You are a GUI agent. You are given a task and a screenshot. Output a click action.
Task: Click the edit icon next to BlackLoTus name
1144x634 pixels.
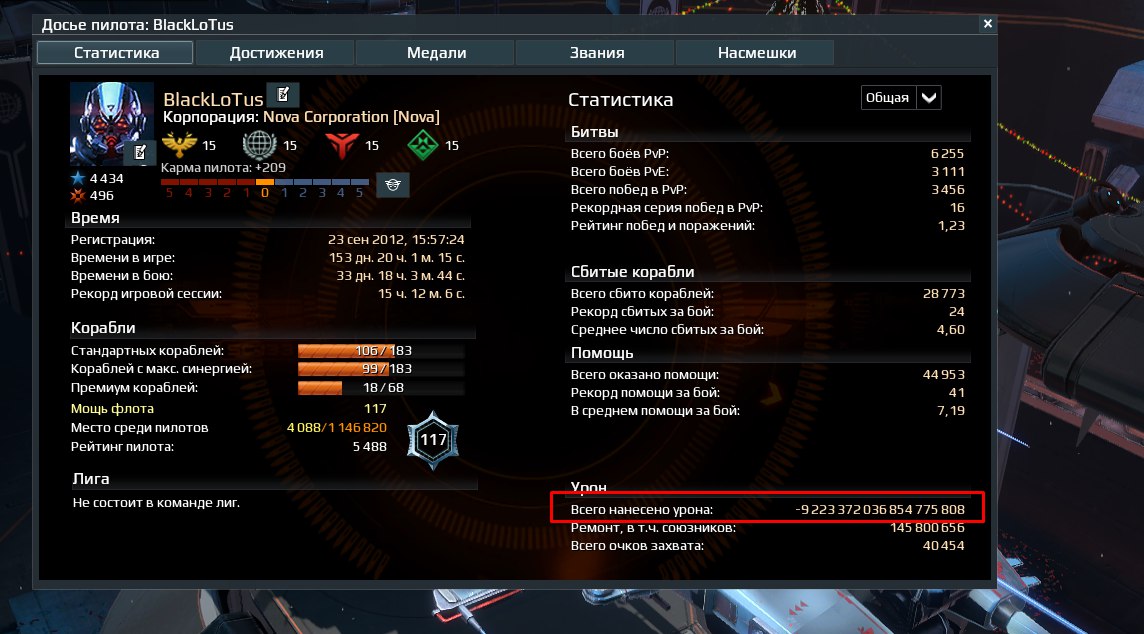[283, 95]
